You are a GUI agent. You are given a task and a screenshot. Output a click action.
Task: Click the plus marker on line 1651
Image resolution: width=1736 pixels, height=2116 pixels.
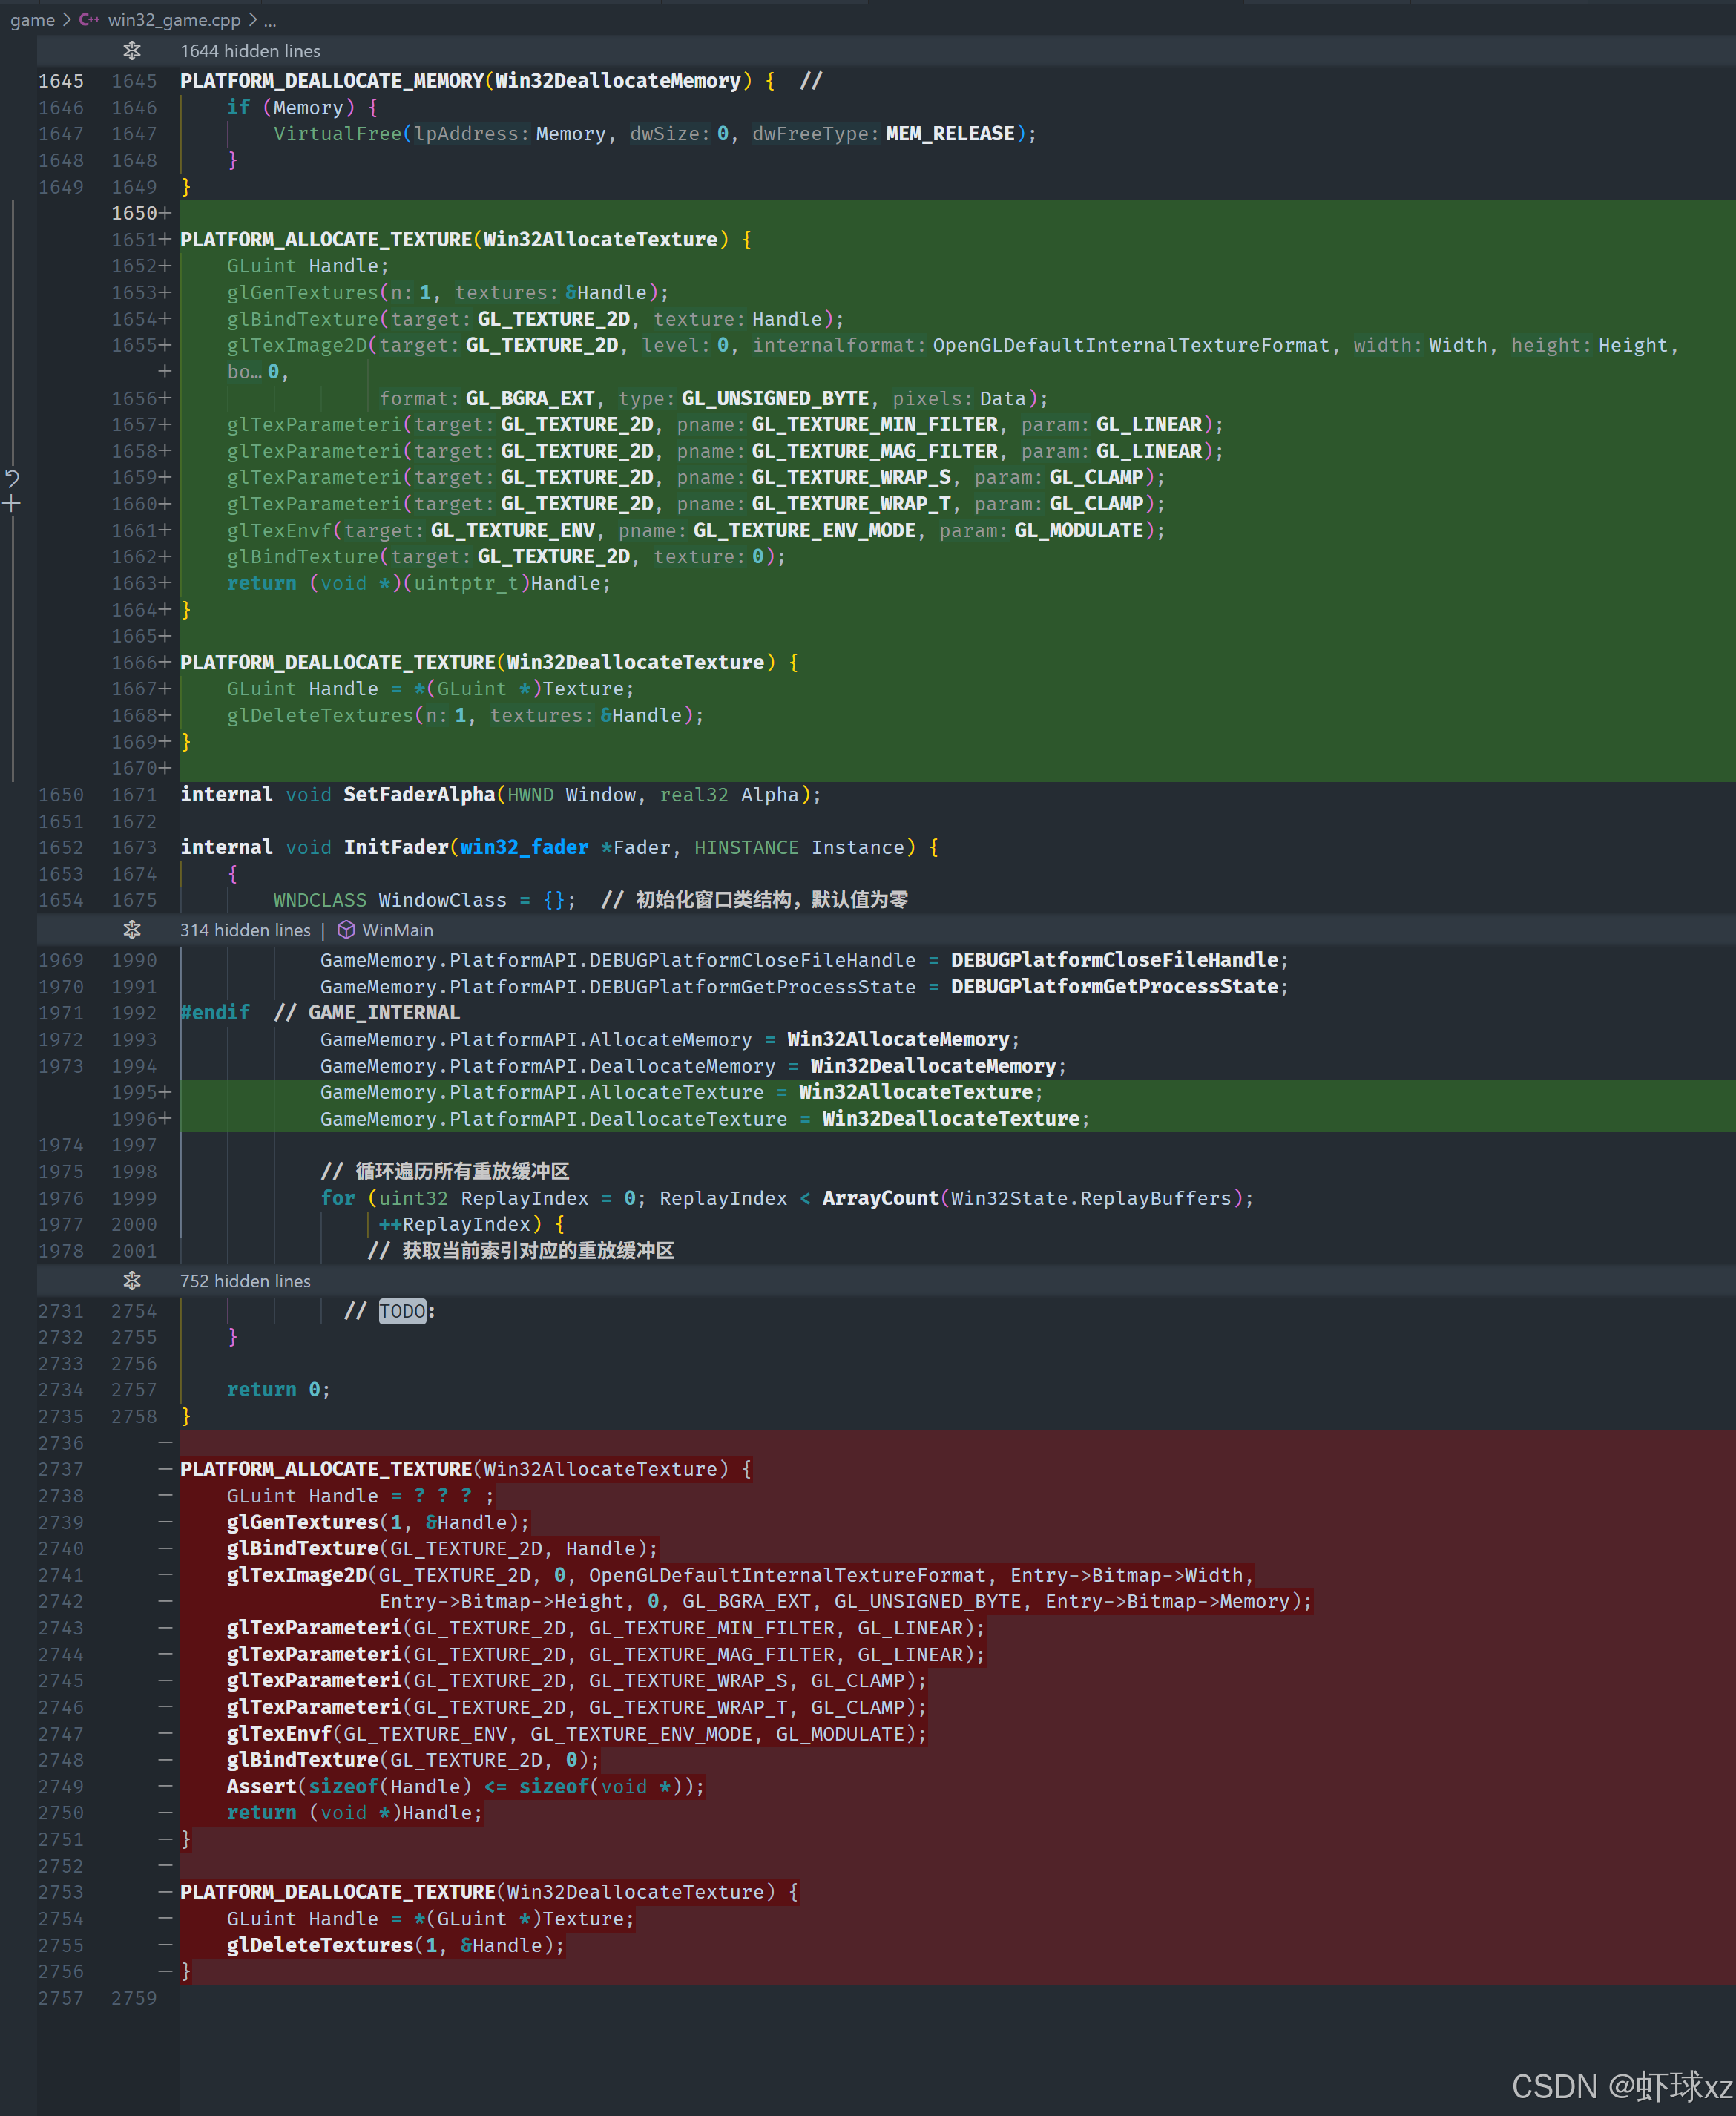pyautogui.click(x=165, y=240)
